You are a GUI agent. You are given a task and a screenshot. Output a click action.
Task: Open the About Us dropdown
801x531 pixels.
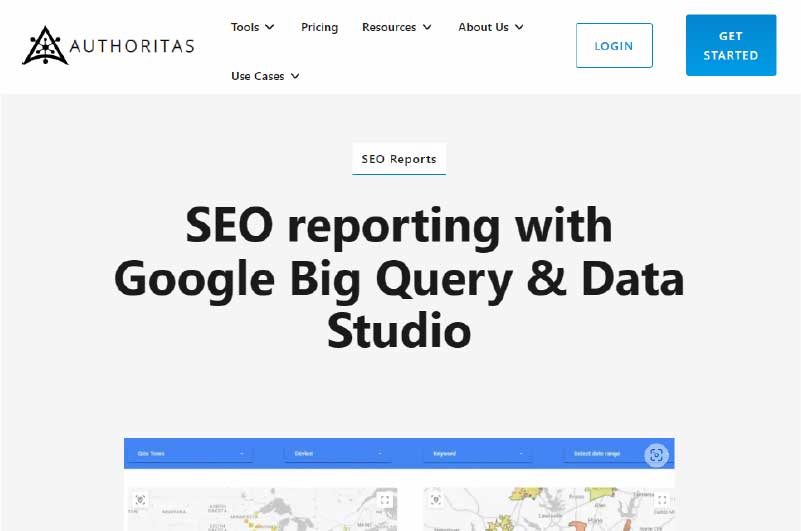tap(490, 27)
